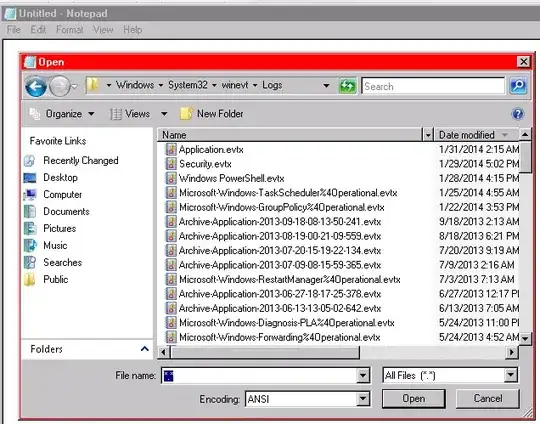Open Notepad View menu
Viewport: 540px width, 424px height.
pos(103,30)
